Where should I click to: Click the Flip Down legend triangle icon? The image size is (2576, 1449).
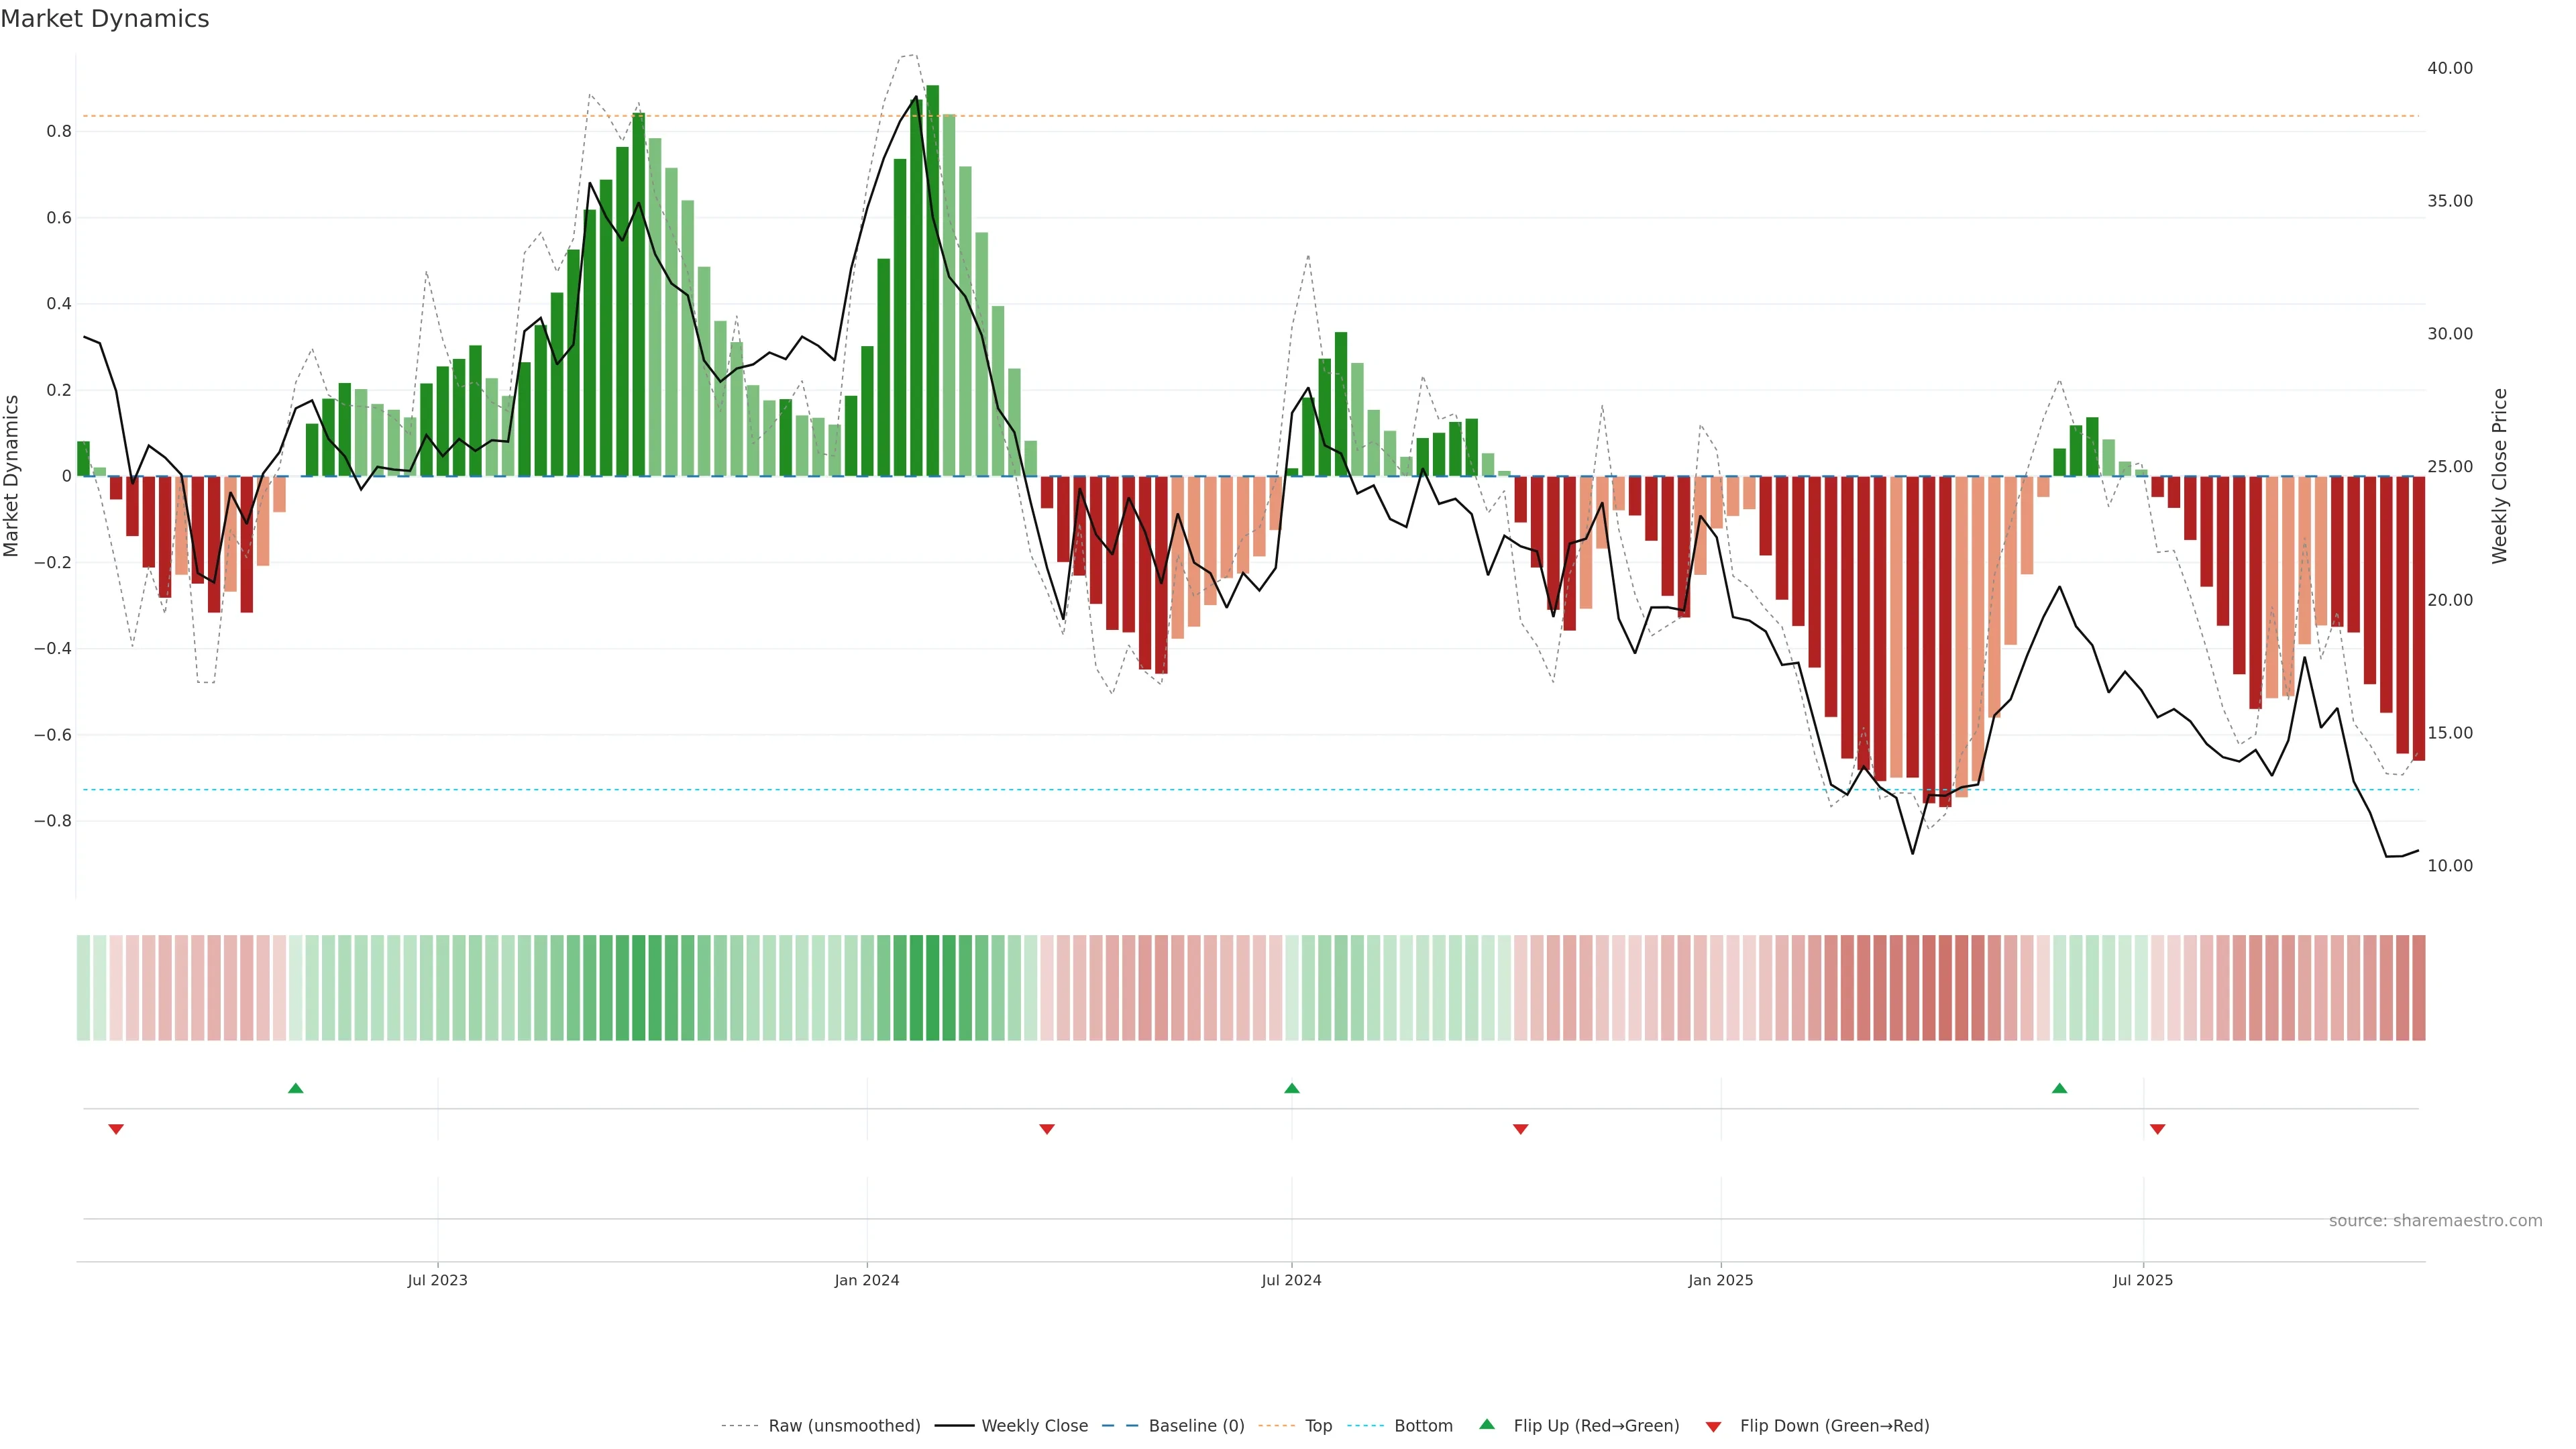click(1713, 1426)
